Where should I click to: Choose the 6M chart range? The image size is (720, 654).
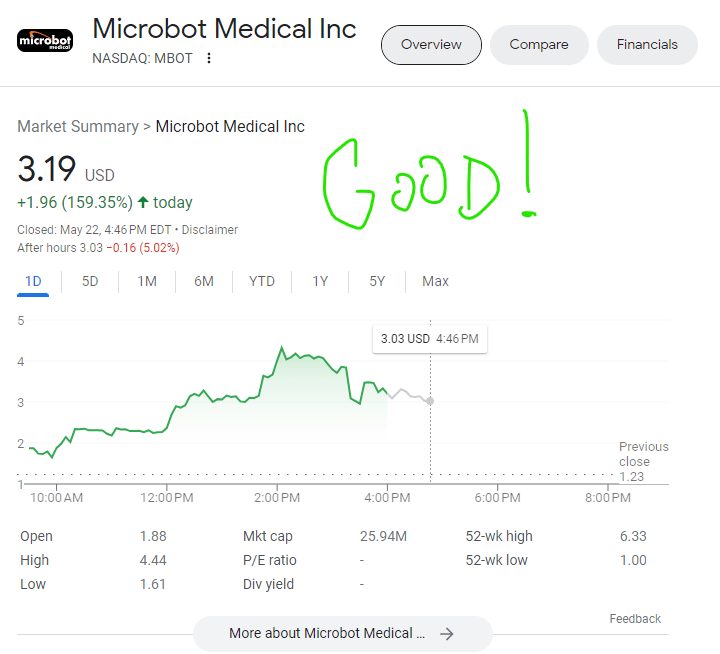click(204, 281)
